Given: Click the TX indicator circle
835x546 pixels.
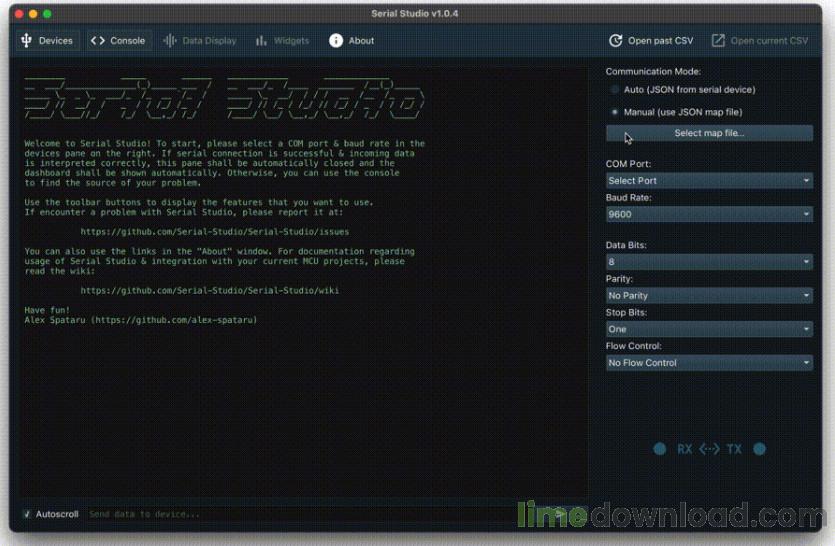Looking at the screenshot, I should tap(759, 449).
